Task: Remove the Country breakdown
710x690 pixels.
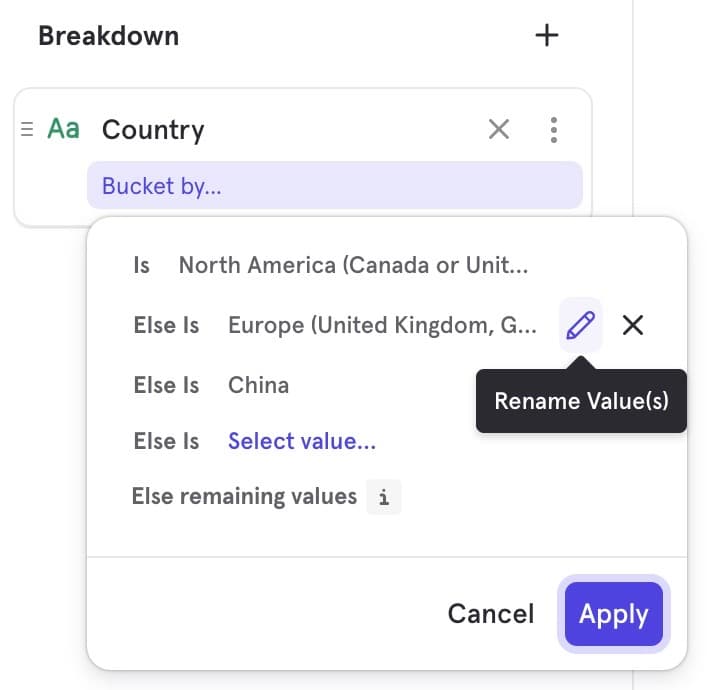Action: 498,129
